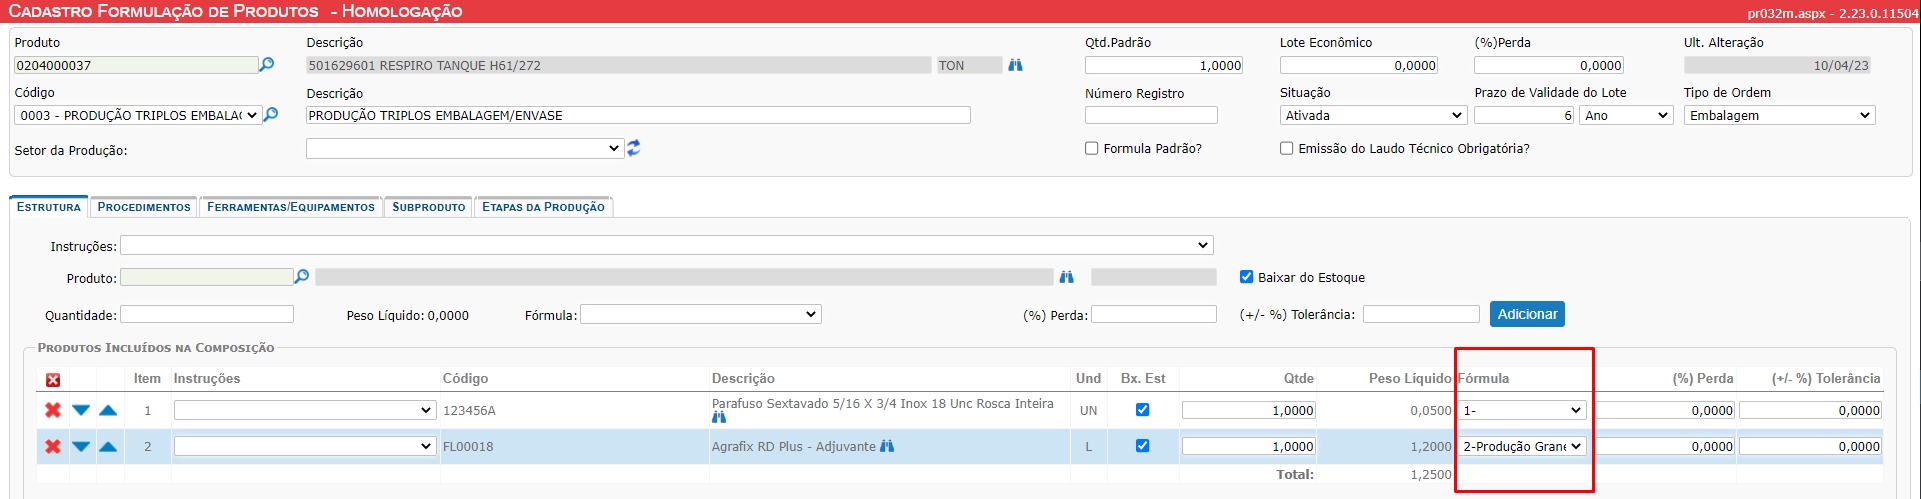Click Produto code field 0204000037

(x=136, y=65)
